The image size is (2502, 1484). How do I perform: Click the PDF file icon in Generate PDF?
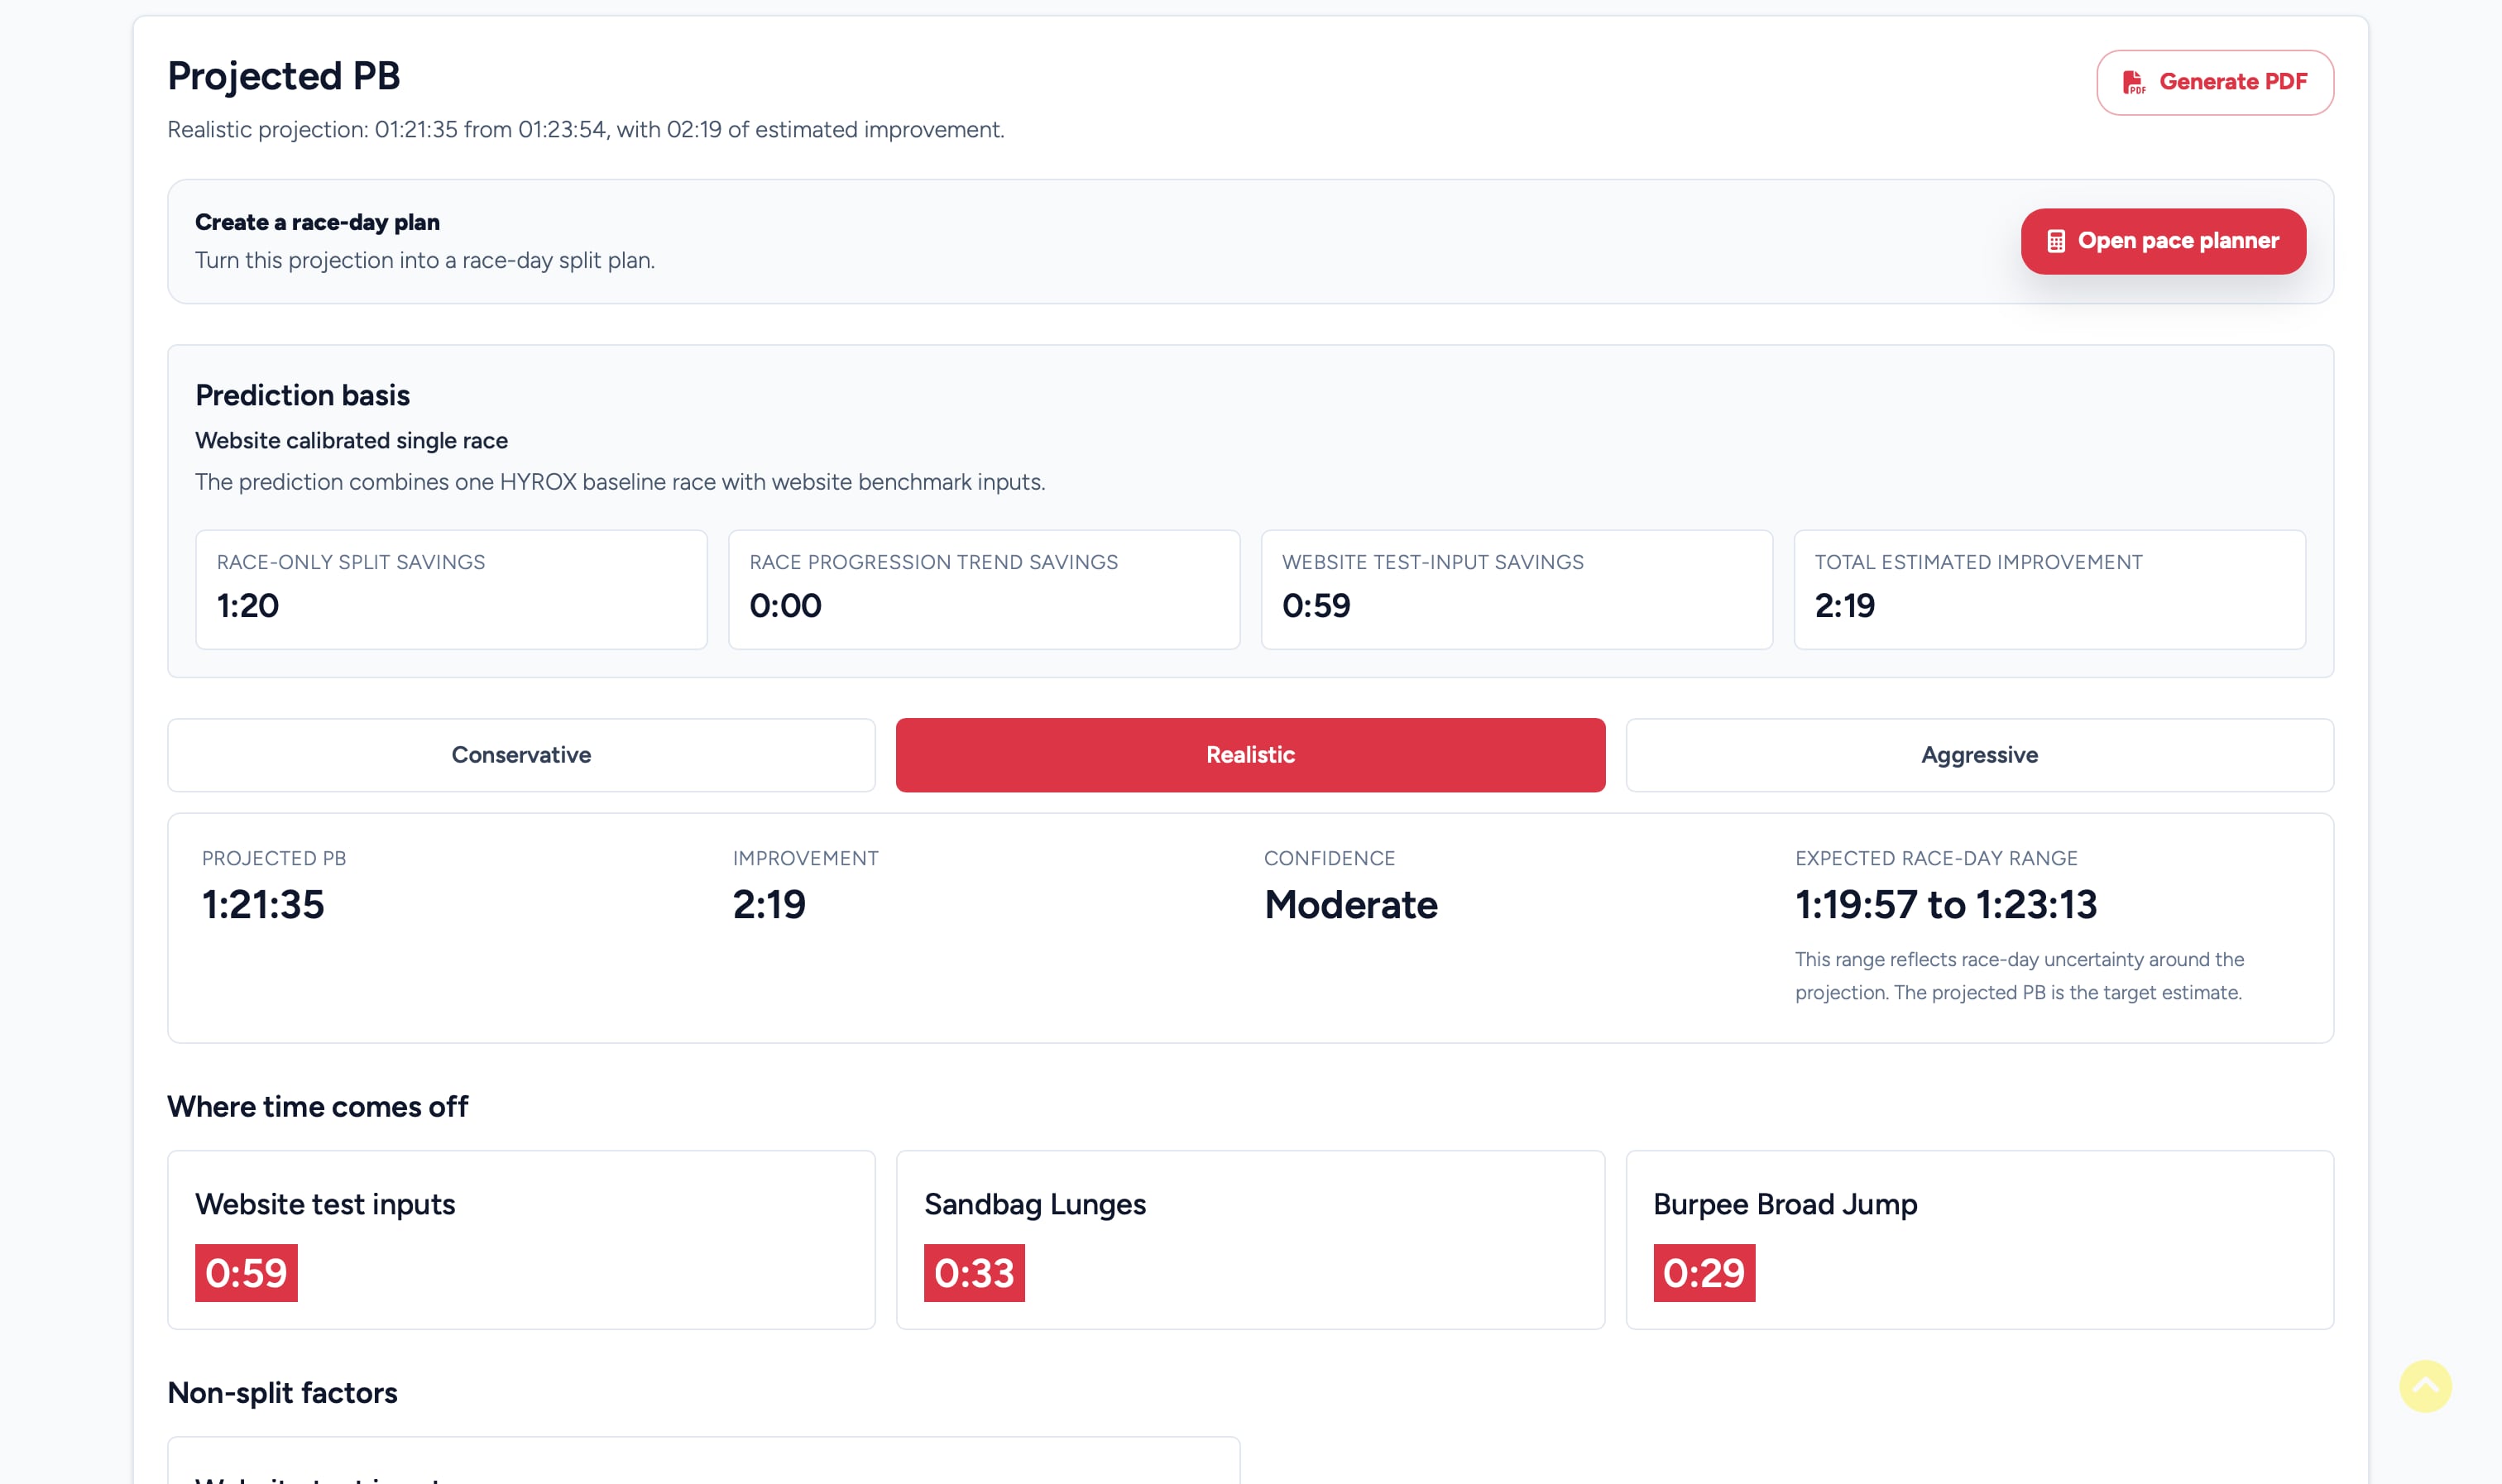pyautogui.click(x=2133, y=82)
